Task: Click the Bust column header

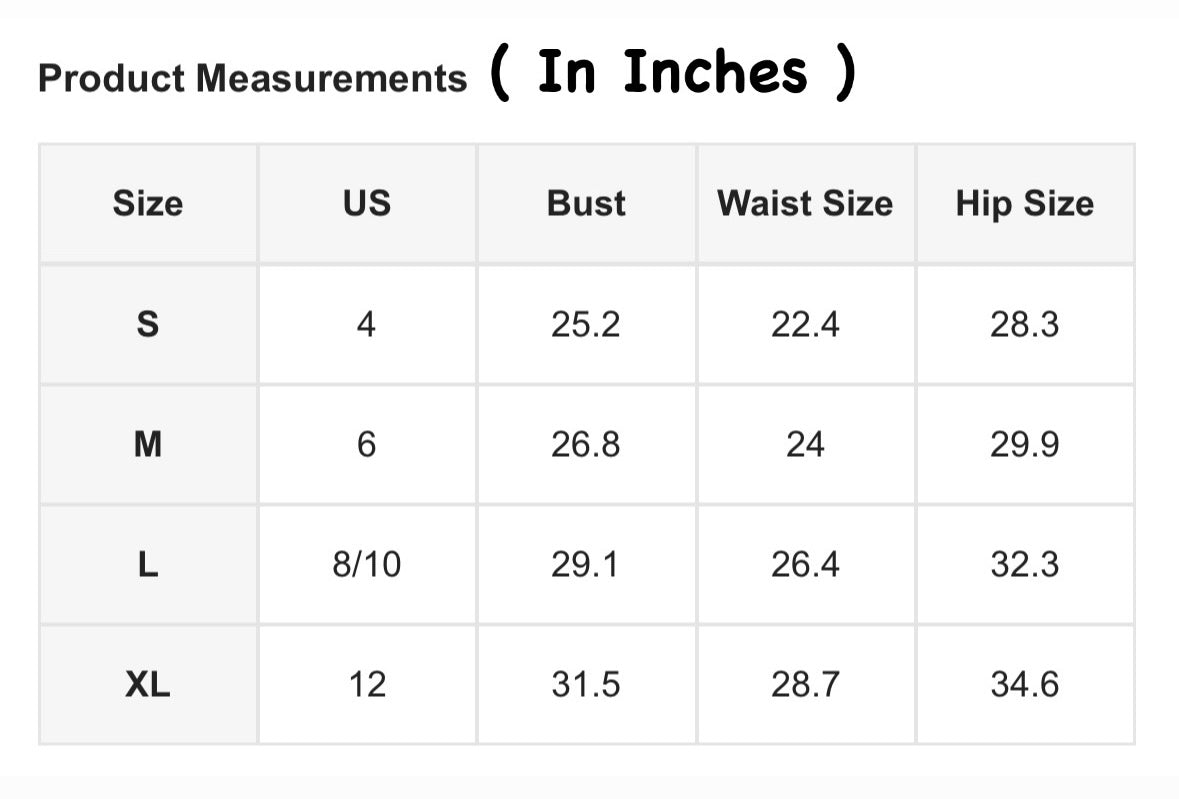Action: [x=586, y=204]
